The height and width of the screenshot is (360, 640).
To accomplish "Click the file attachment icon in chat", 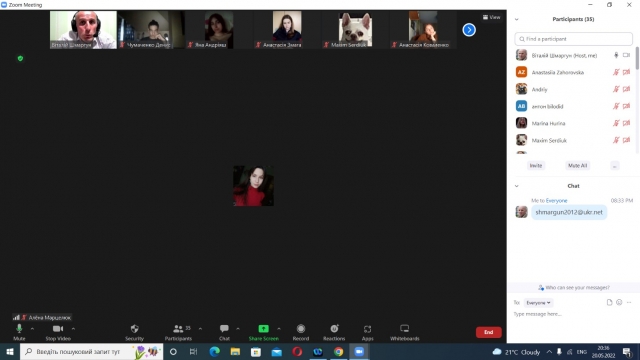I will coord(609,302).
